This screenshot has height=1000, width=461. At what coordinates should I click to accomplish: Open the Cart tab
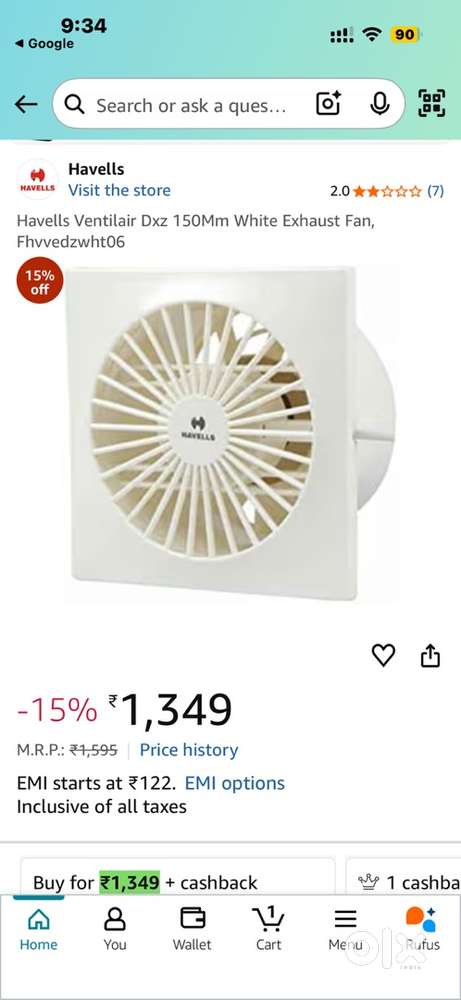(x=268, y=929)
